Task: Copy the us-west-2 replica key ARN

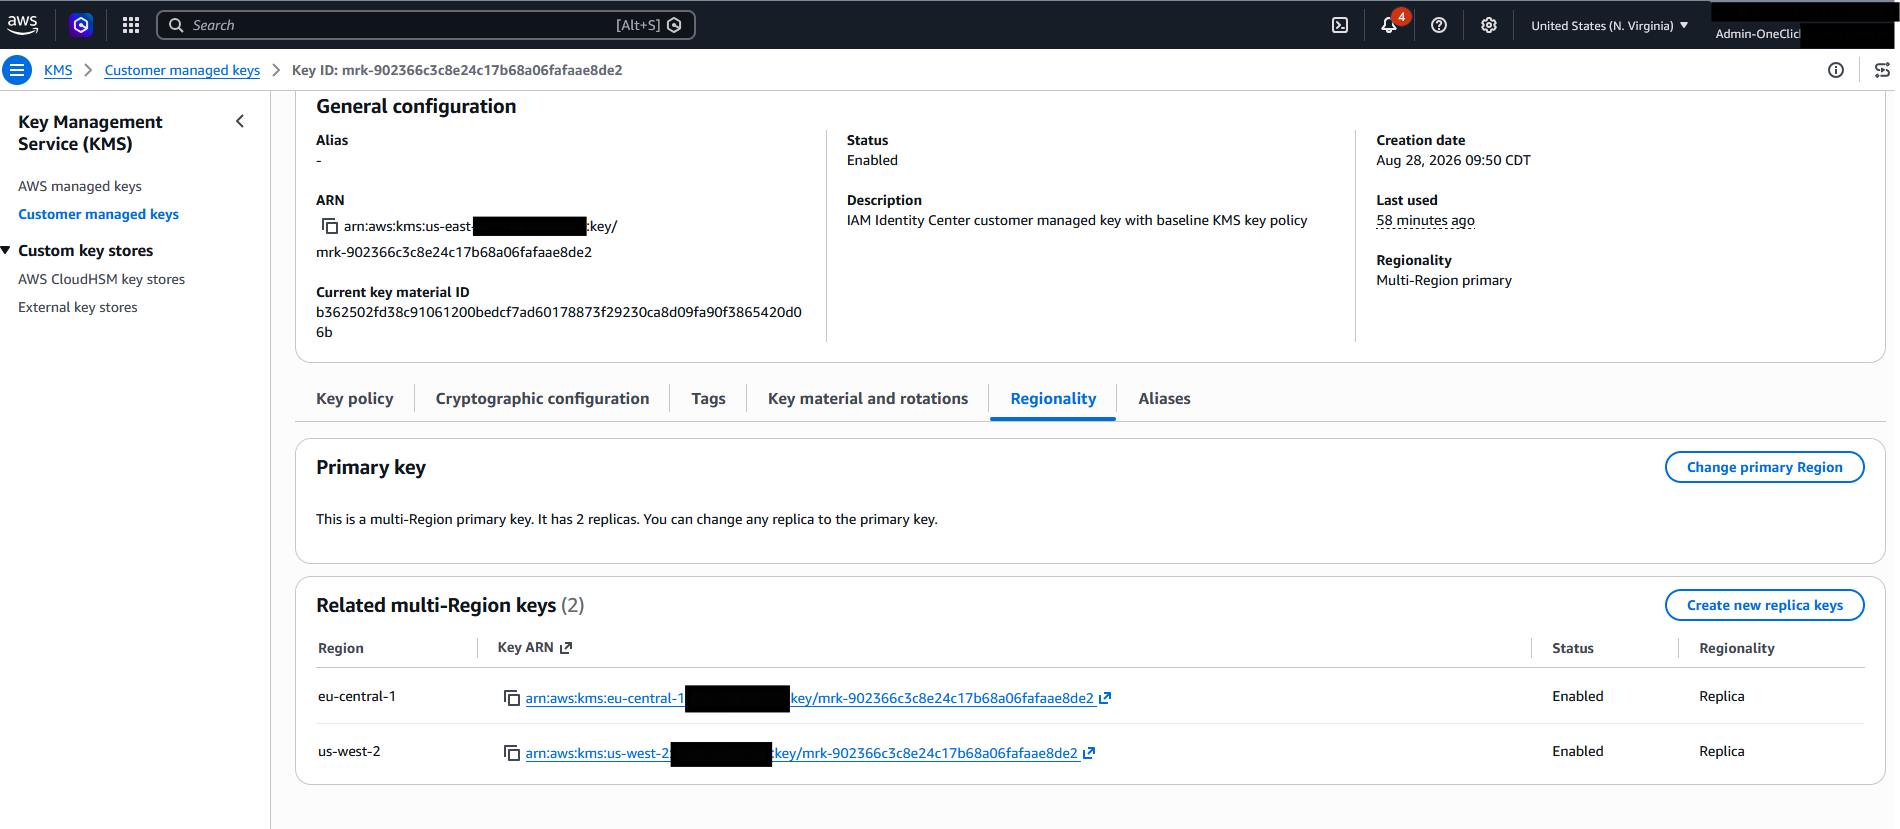Action: click(x=511, y=753)
